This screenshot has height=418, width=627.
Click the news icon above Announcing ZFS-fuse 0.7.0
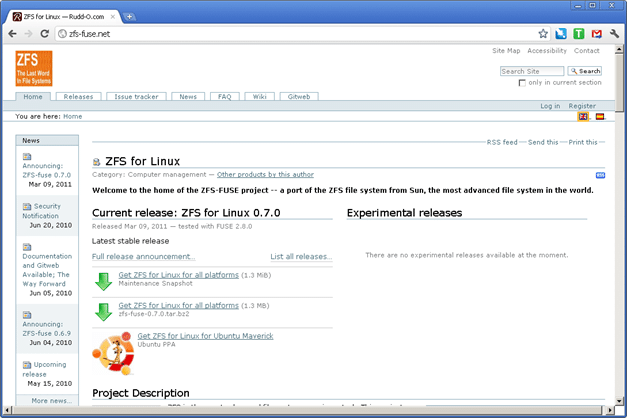27,156
